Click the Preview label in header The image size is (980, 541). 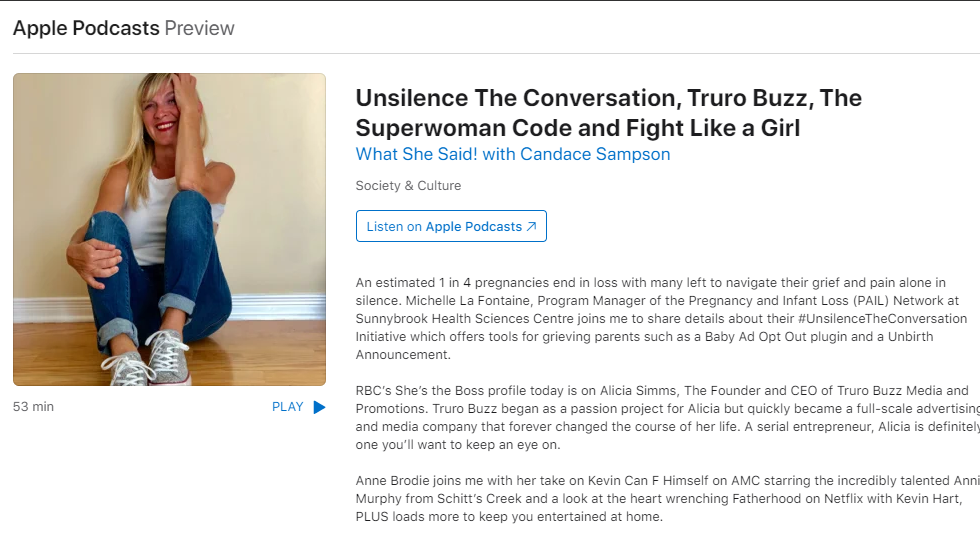coord(200,28)
